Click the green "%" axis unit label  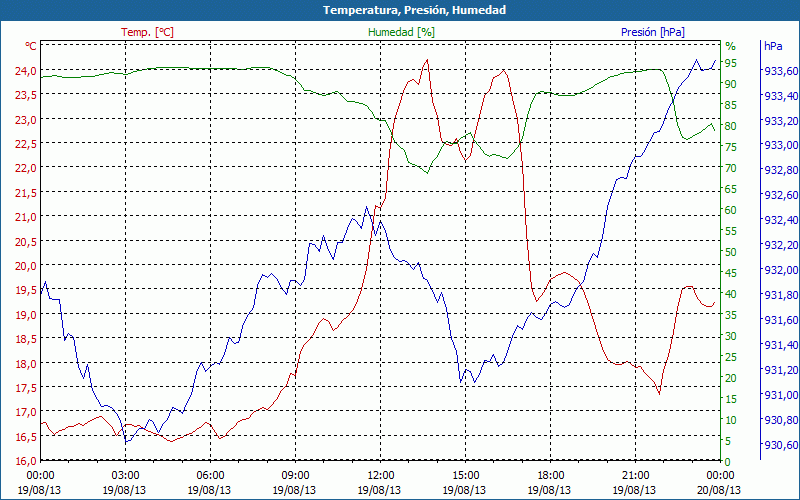click(731, 46)
